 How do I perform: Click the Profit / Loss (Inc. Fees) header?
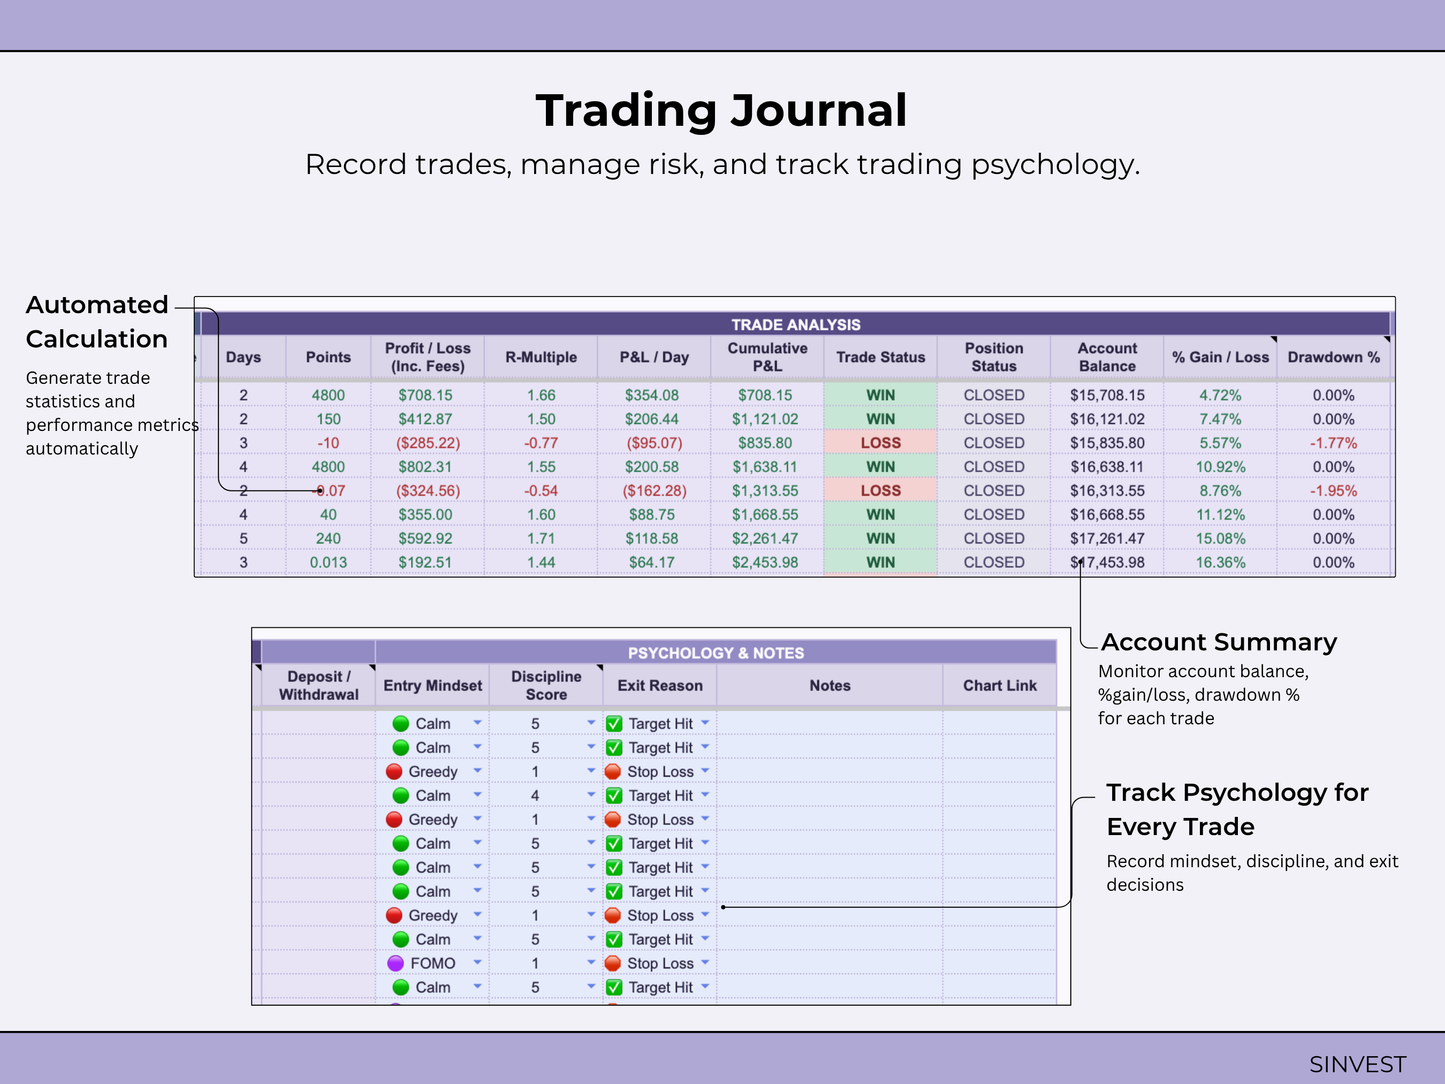tap(428, 357)
